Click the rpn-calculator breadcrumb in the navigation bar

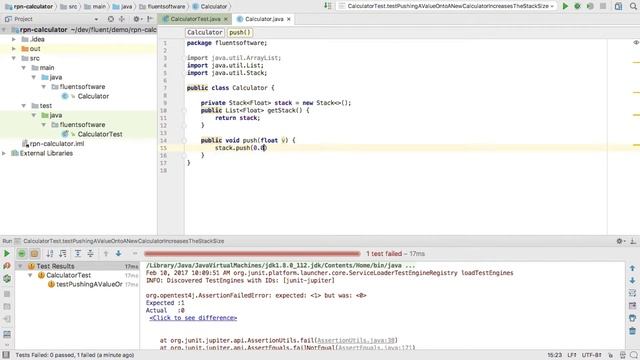[29, 6]
